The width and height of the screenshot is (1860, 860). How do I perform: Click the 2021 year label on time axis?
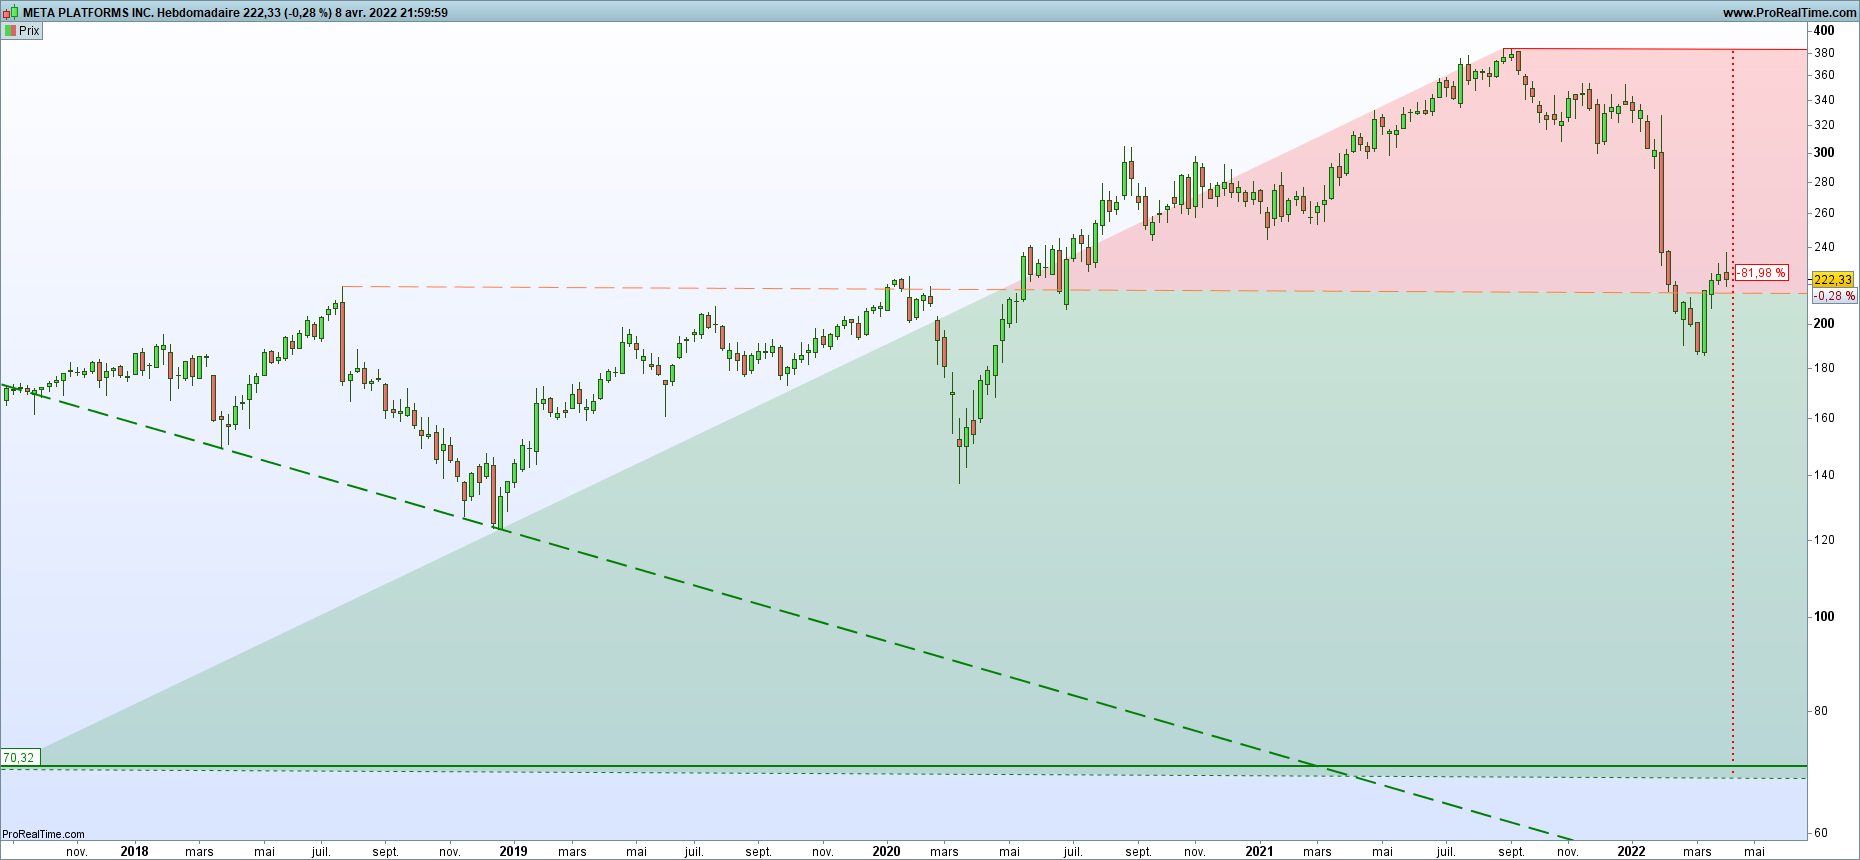click(x=1259, y=851)
